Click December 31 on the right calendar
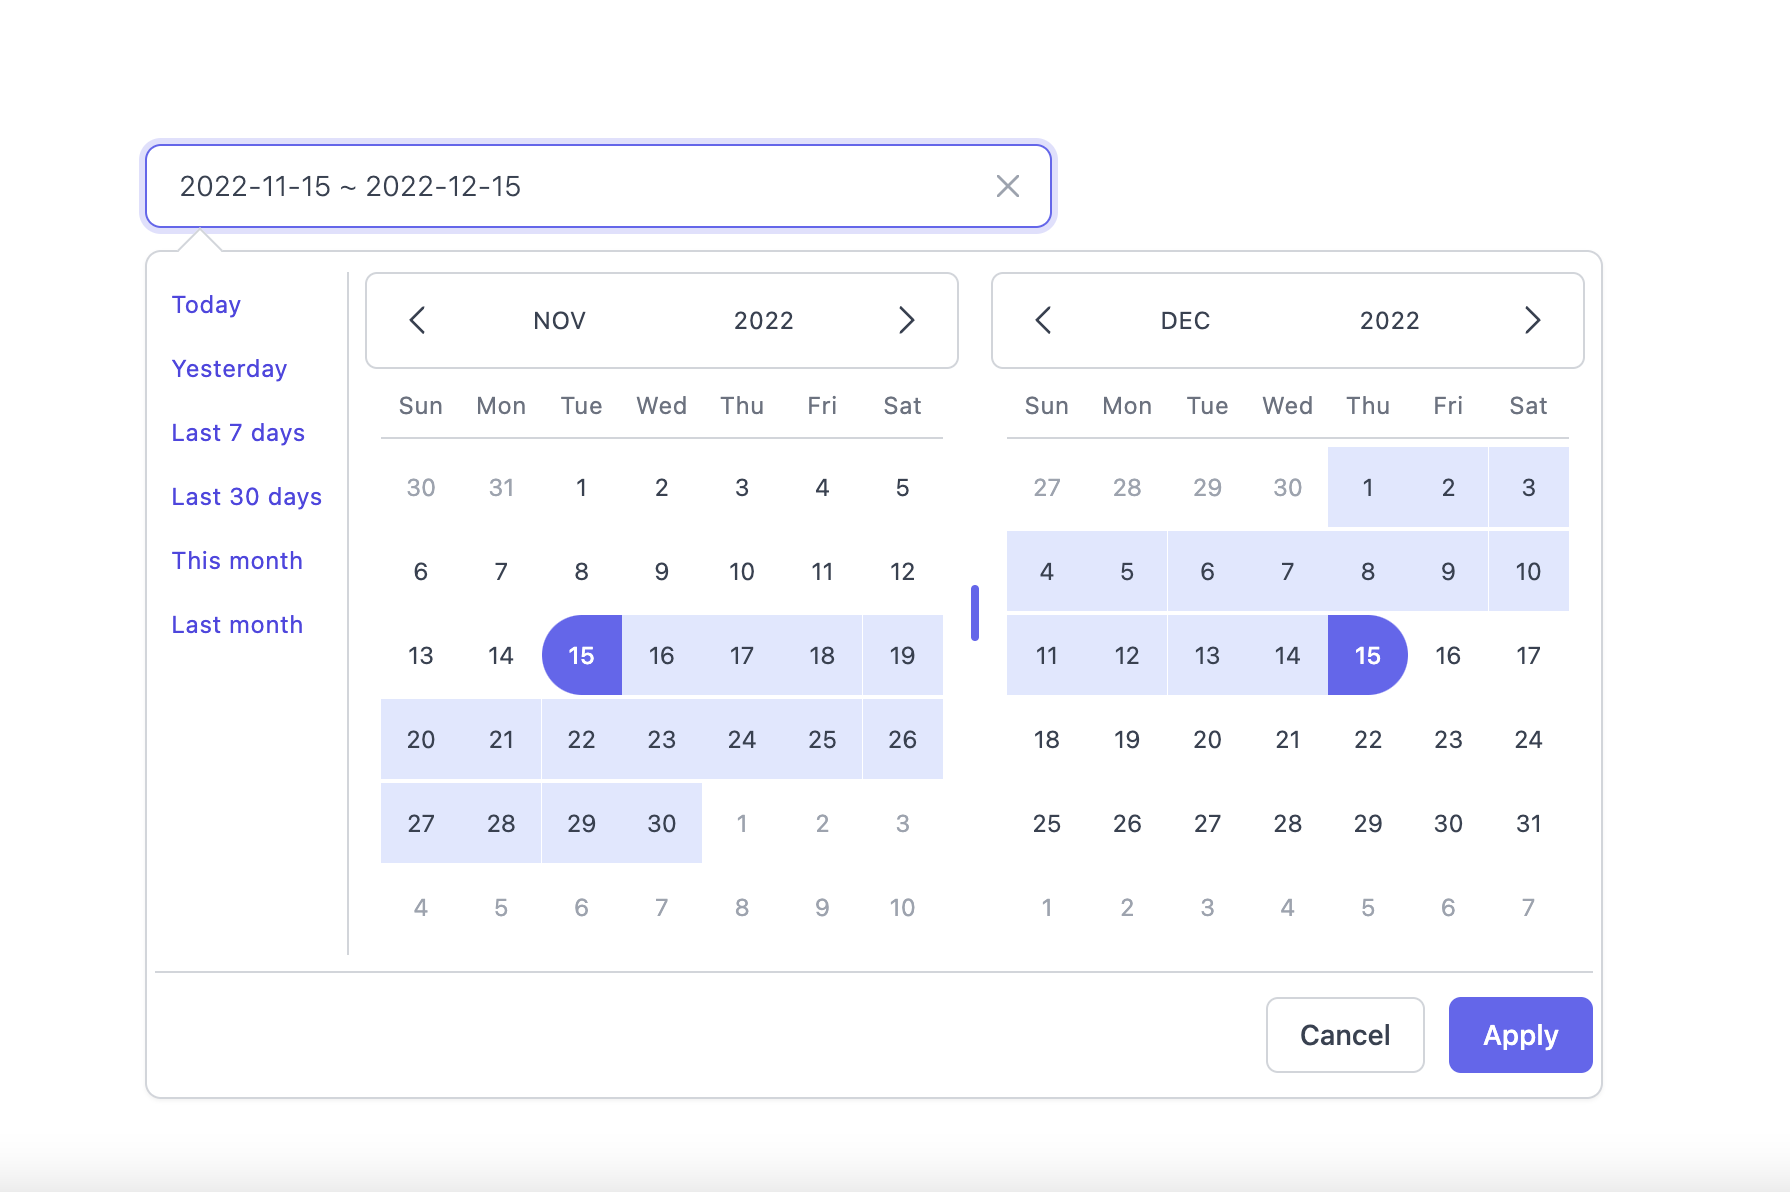This screenshot has height=1192, width=1790. 1528,823
